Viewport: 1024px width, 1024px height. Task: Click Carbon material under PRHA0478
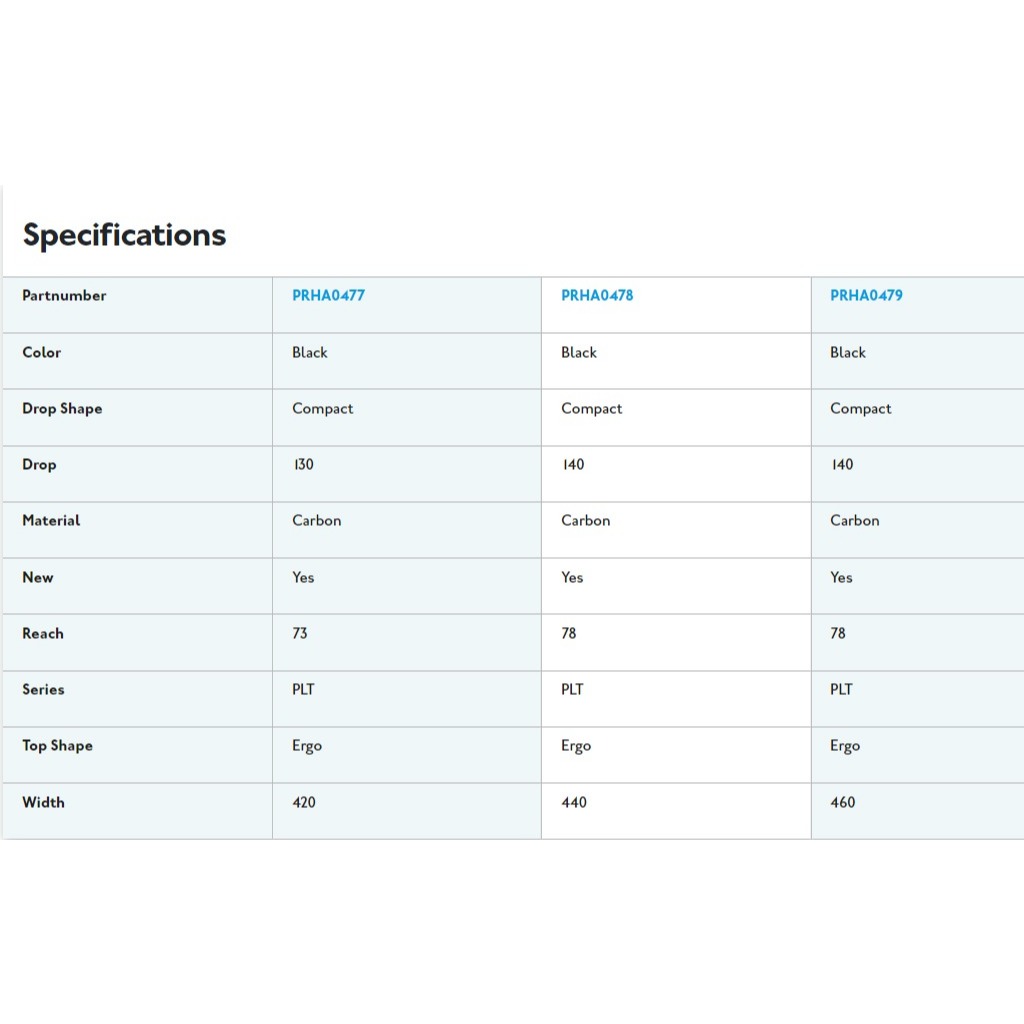click(585, 520)
